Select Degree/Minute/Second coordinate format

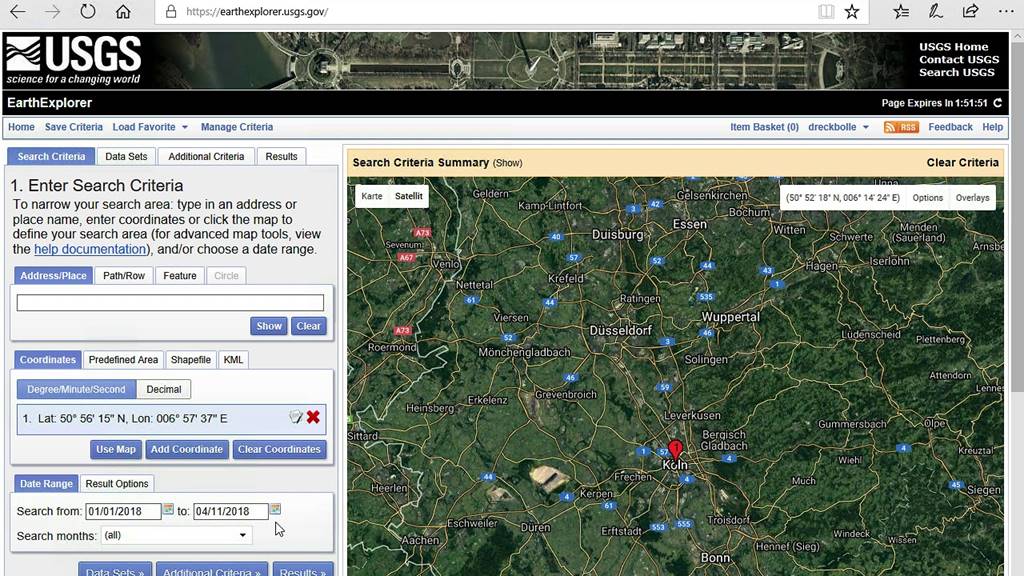pyautogui.click(x=76, y=389)
